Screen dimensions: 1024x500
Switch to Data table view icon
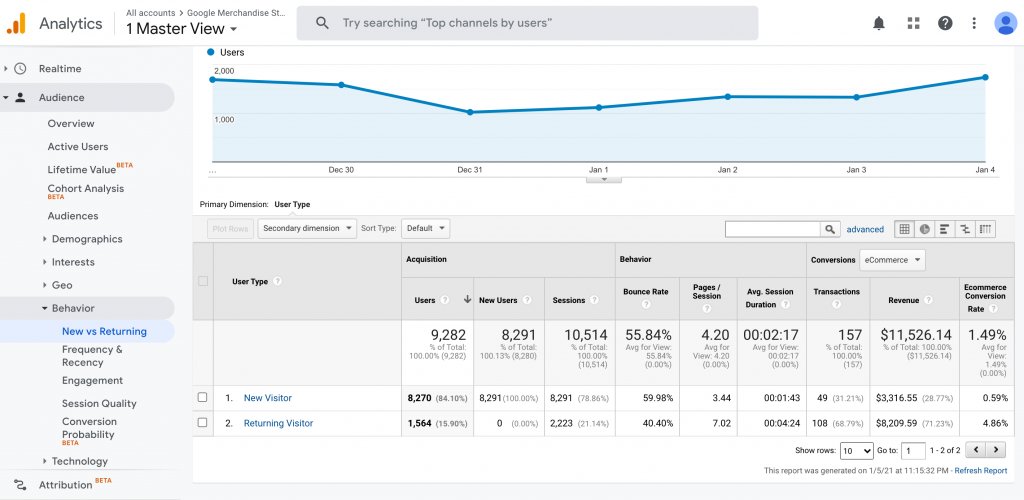pyautogui.click(x=904, y=229)
